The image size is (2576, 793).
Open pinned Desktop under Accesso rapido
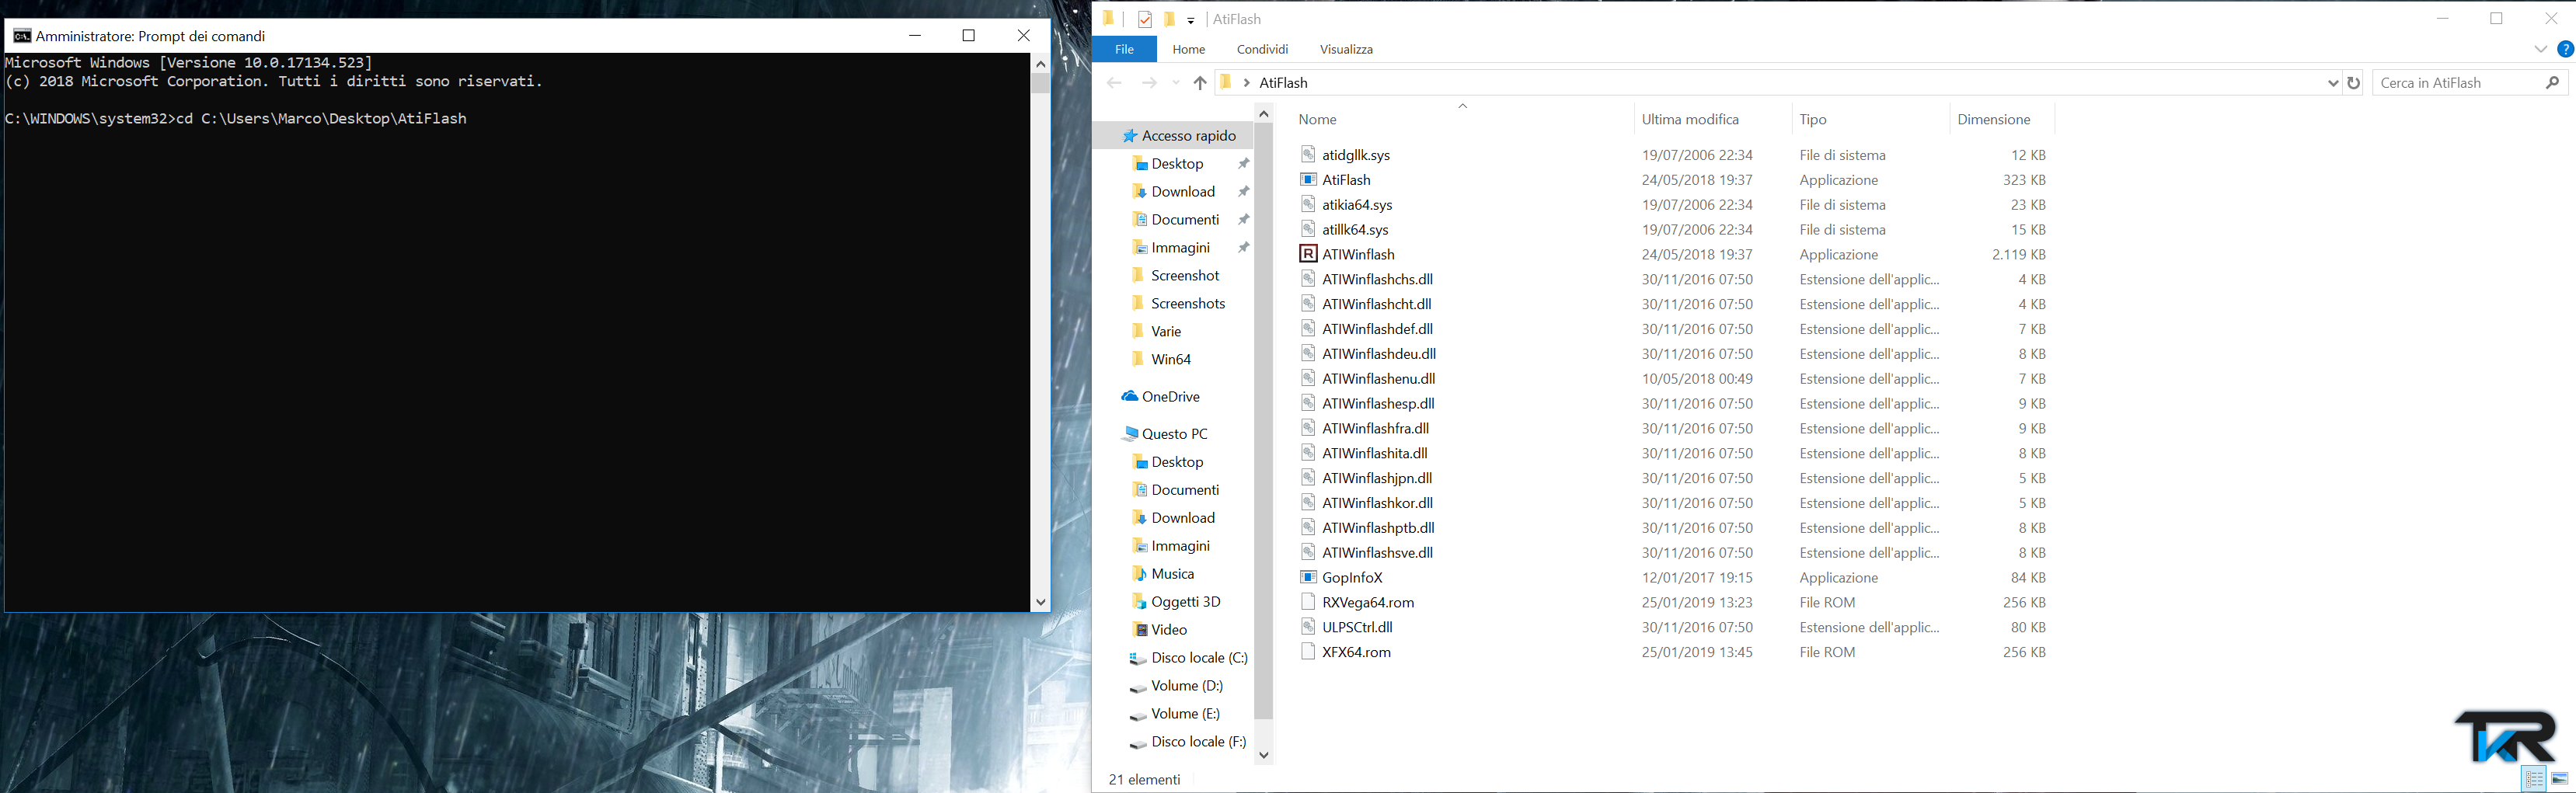(x=1177, y=164)
